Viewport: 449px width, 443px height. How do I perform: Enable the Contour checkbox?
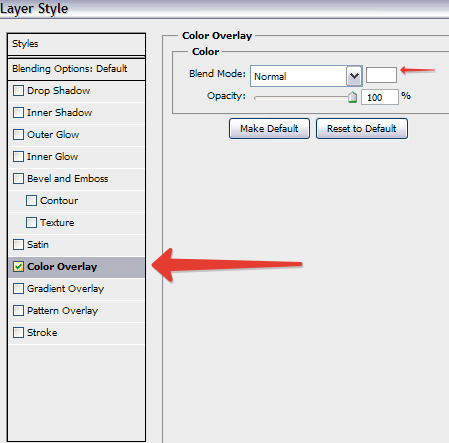click(x=31, y=201)
